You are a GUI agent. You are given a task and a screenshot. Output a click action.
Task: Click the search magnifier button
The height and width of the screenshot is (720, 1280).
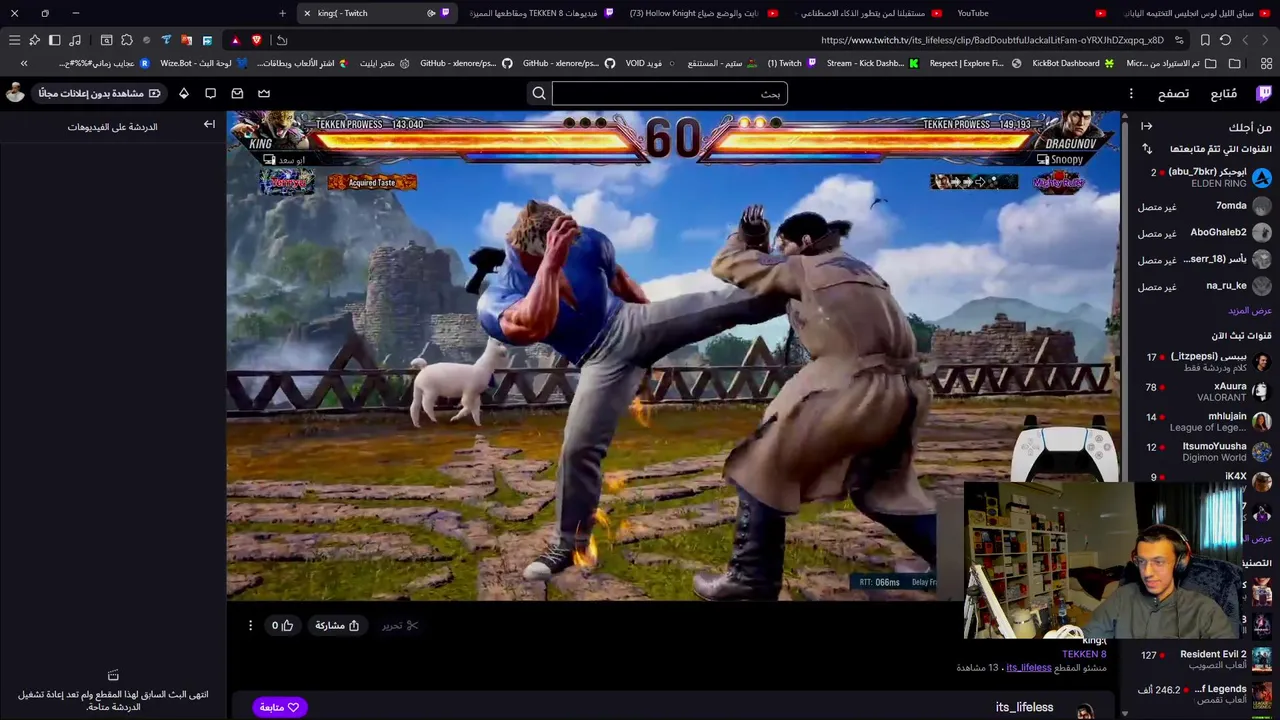tap(538, 94)
